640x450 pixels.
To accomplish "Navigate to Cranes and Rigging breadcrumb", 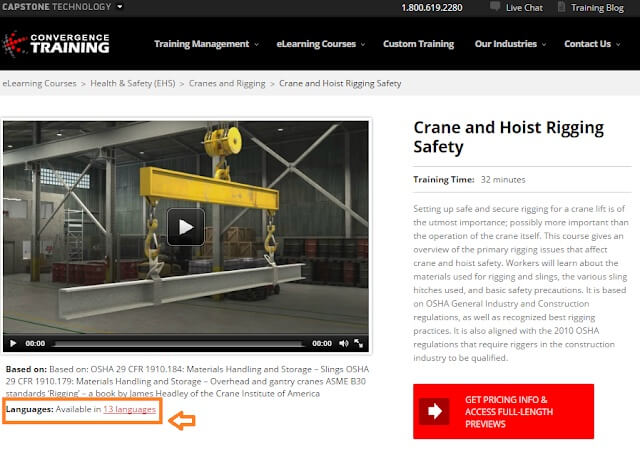I will (x=227, y=83).
